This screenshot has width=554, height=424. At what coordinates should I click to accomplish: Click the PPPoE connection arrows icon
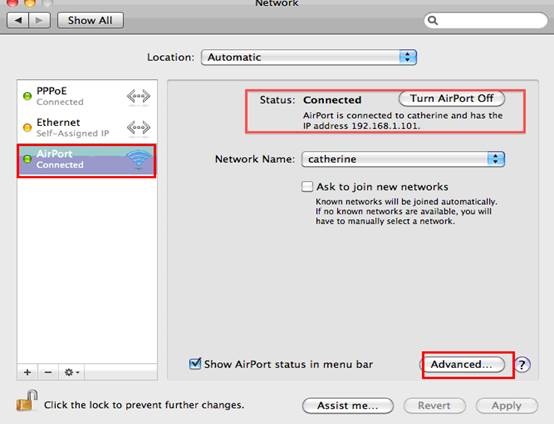pyautogui.click(x=138, y=96)
